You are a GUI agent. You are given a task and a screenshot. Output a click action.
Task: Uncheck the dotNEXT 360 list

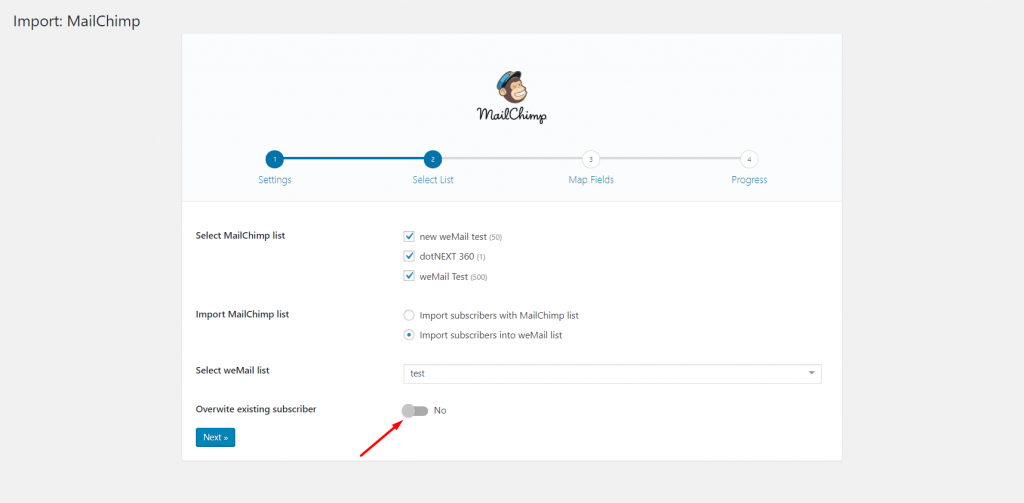point(409,256)
